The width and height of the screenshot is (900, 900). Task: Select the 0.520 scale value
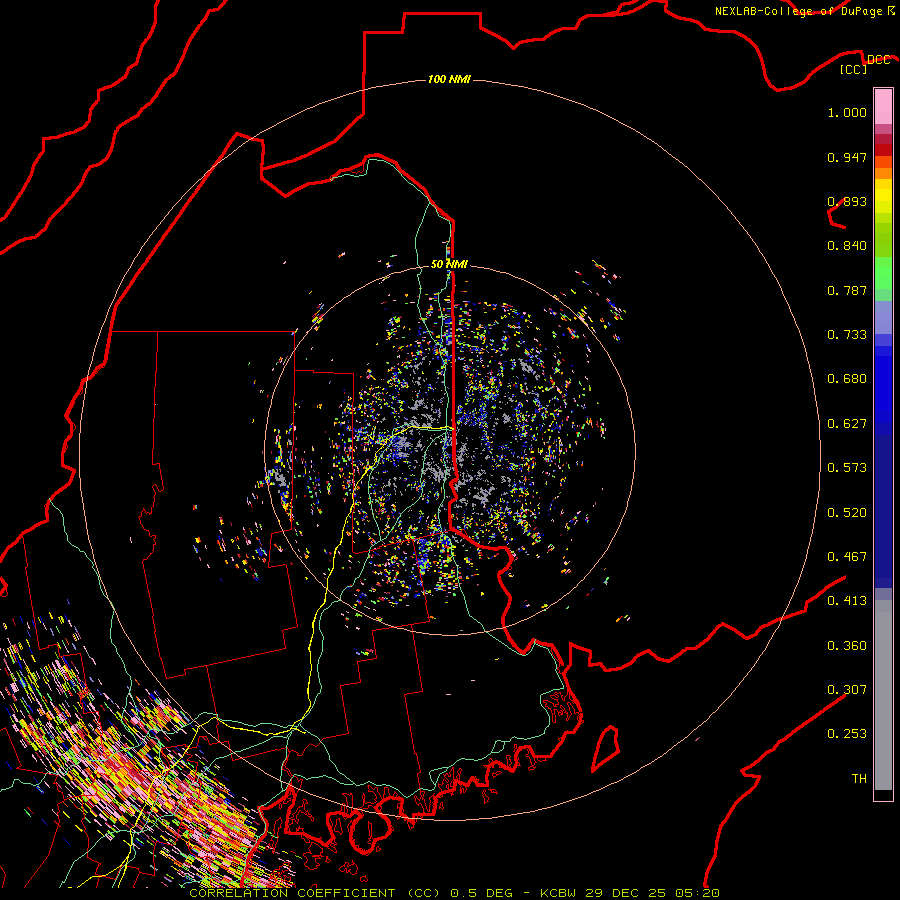coord(847,513)
